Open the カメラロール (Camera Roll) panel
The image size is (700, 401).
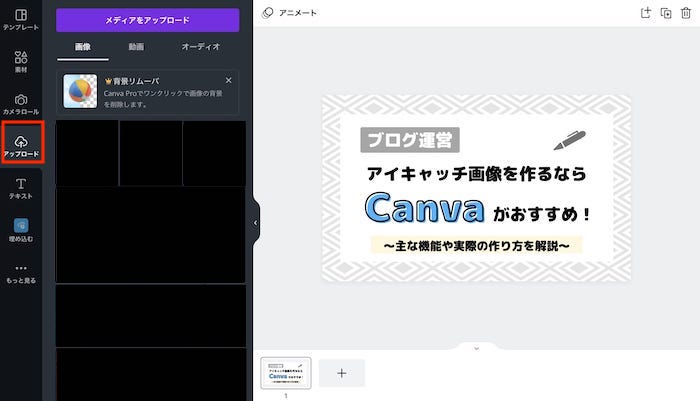[x=21, y=104]
